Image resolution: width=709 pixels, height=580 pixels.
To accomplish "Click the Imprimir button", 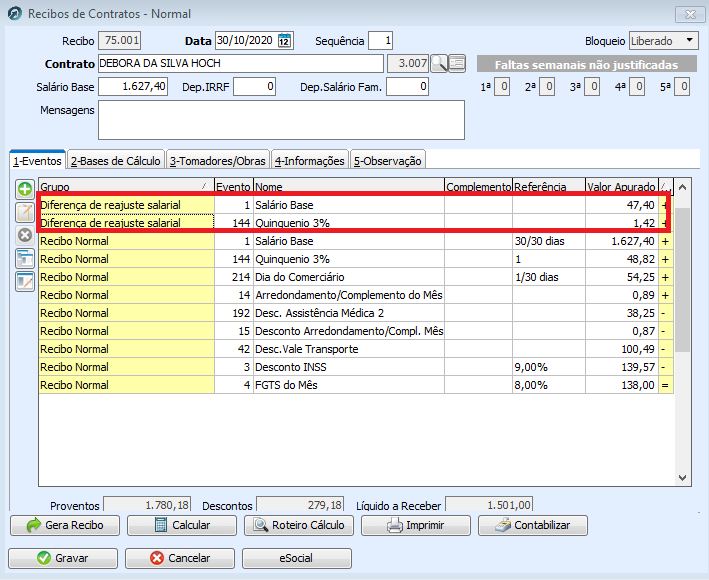I will click(416, 525).
